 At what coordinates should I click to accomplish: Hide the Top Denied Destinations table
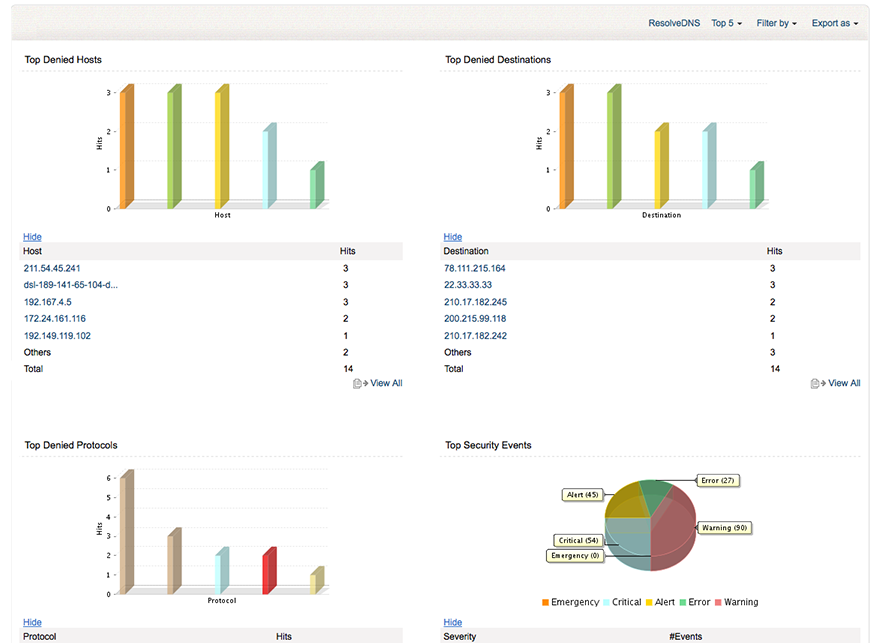point(453,237)
